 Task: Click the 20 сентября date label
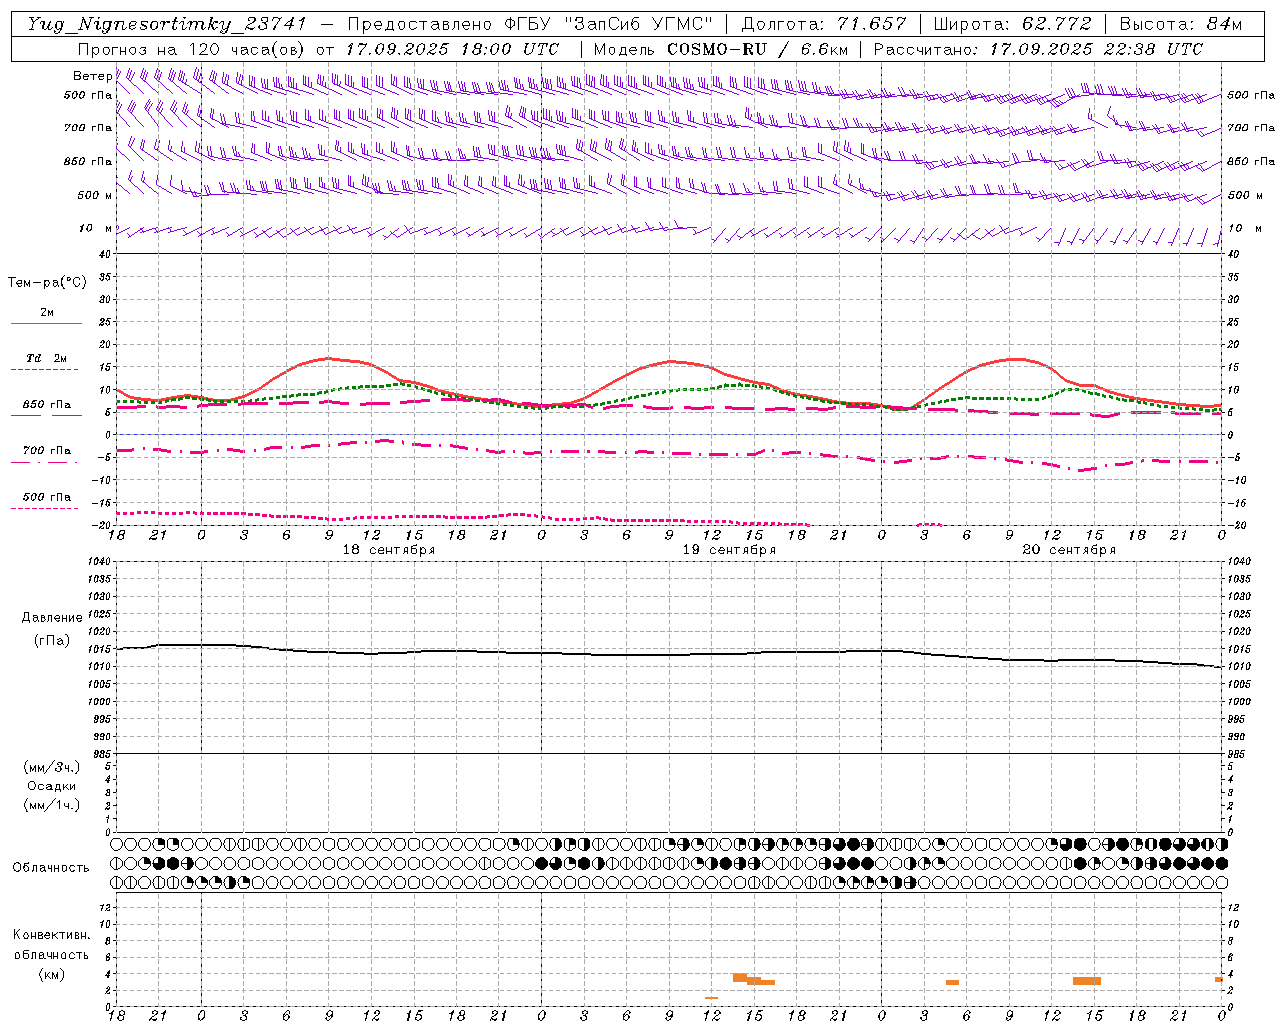pyautogui.click(x=1069, y=550)
